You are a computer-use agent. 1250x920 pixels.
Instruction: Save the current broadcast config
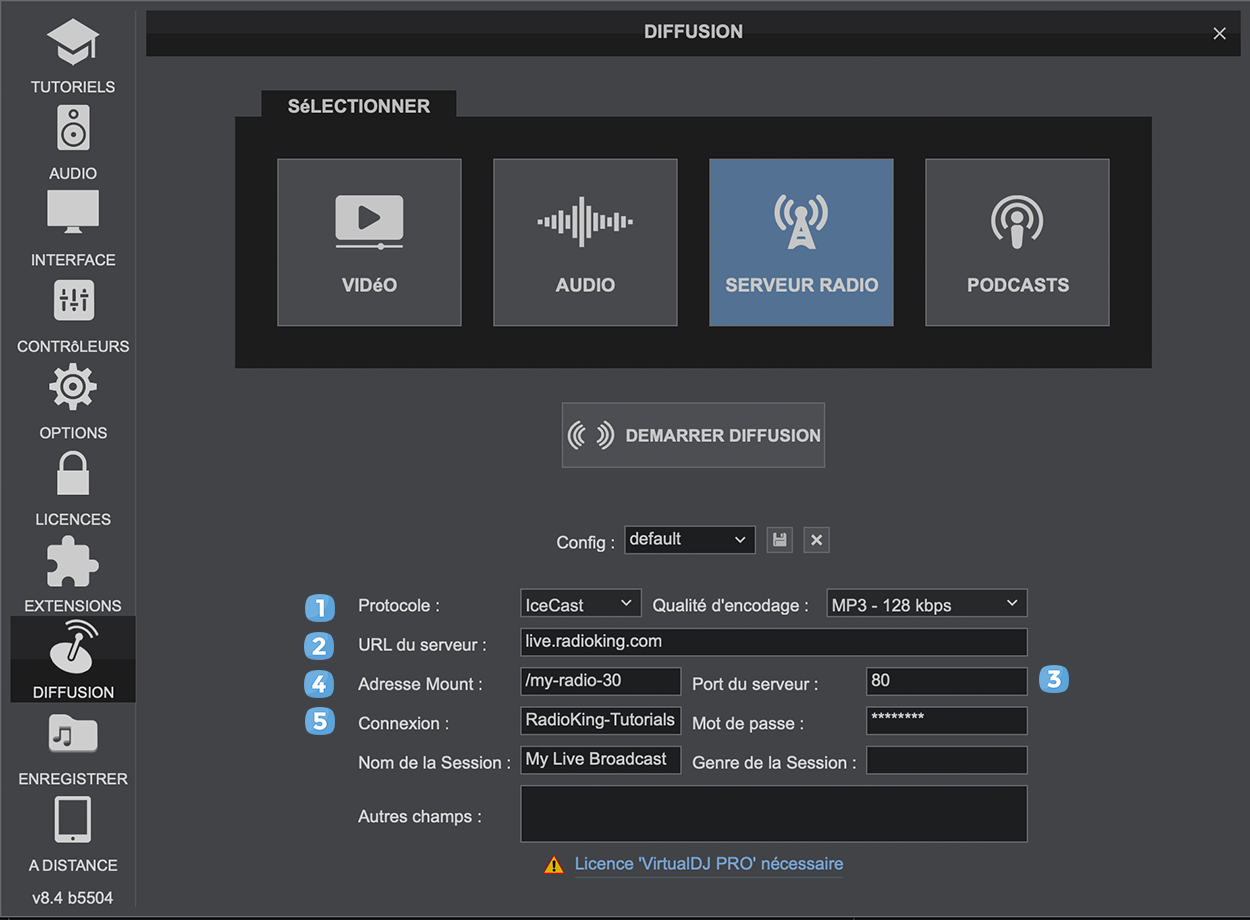point(779,540)
